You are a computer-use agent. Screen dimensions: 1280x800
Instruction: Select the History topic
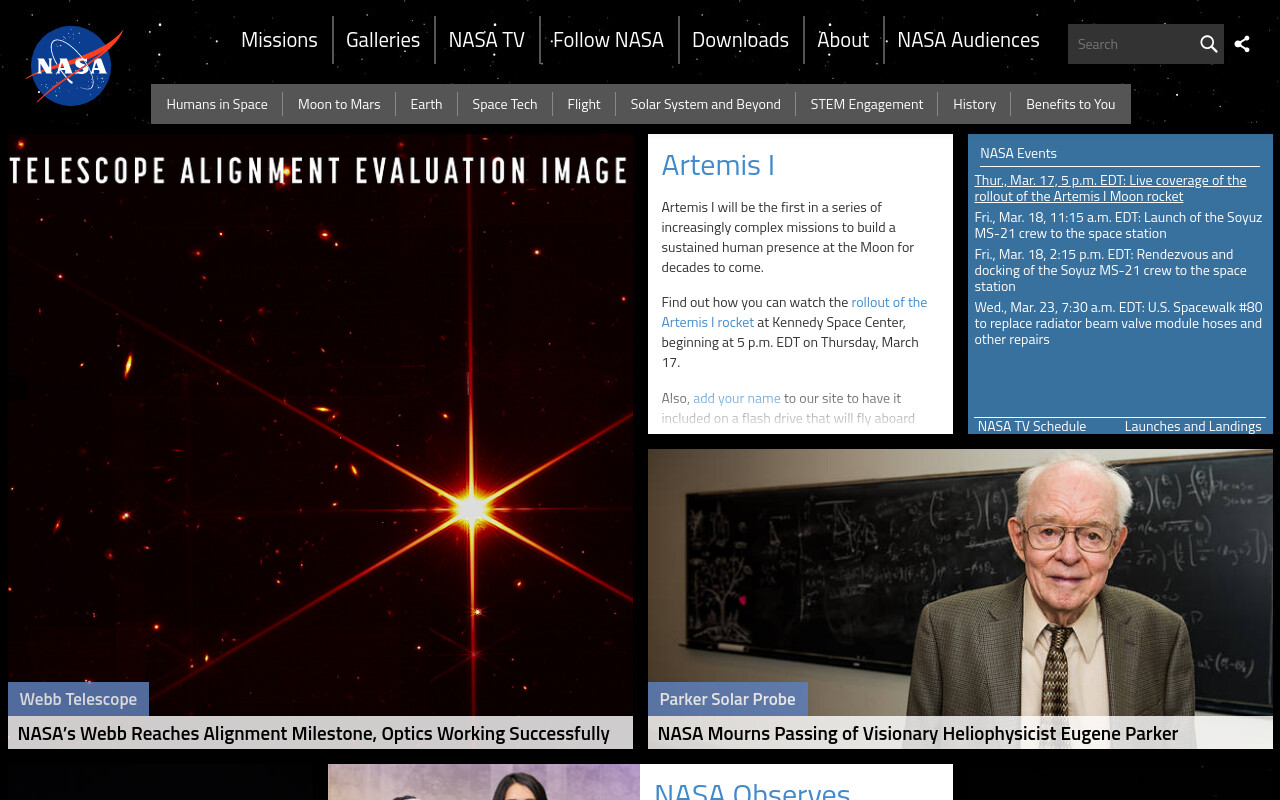click(x=974, y=104)
